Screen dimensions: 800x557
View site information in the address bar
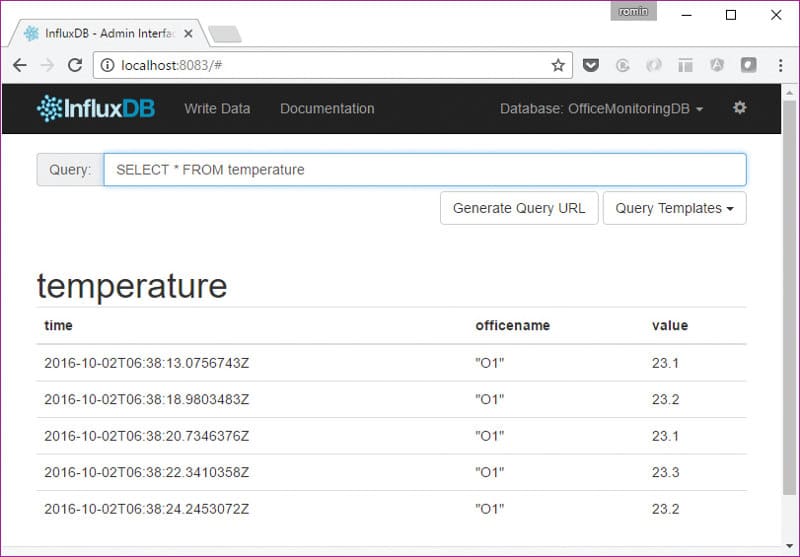[107, 65]
